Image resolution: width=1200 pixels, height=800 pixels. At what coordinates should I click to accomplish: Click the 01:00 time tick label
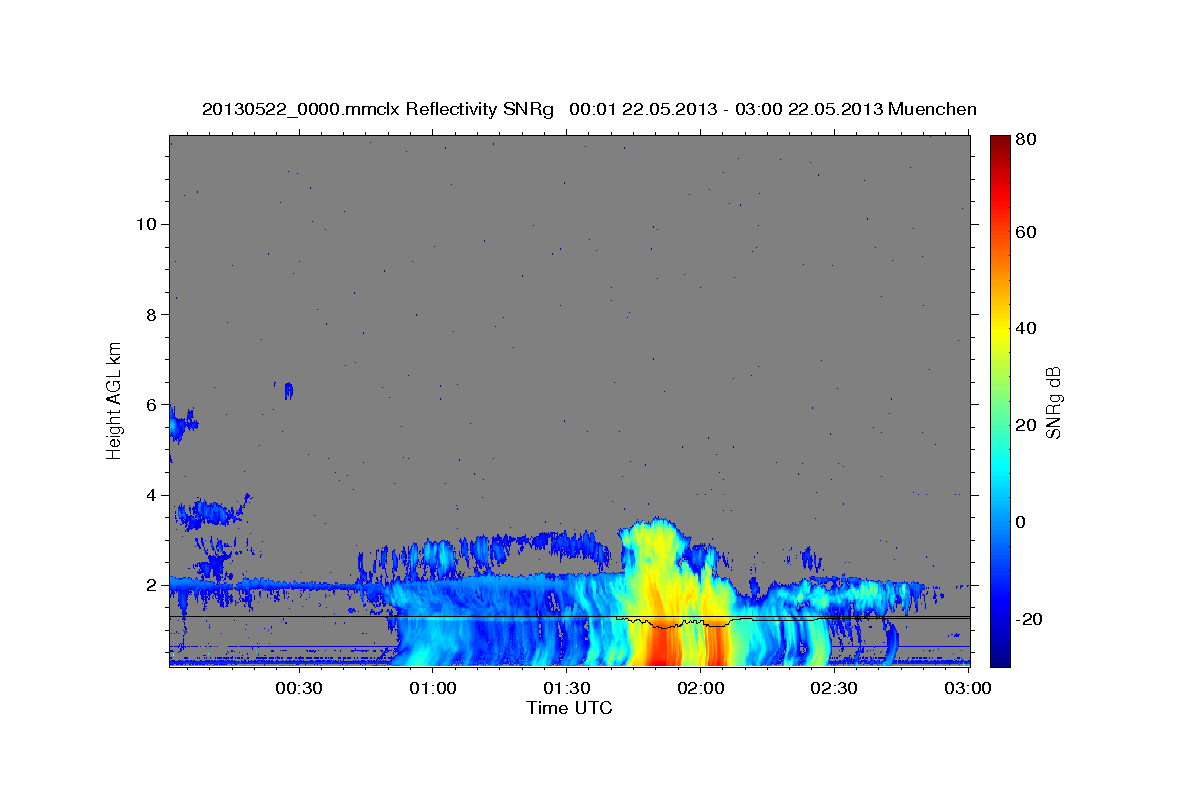click(433, 688)
